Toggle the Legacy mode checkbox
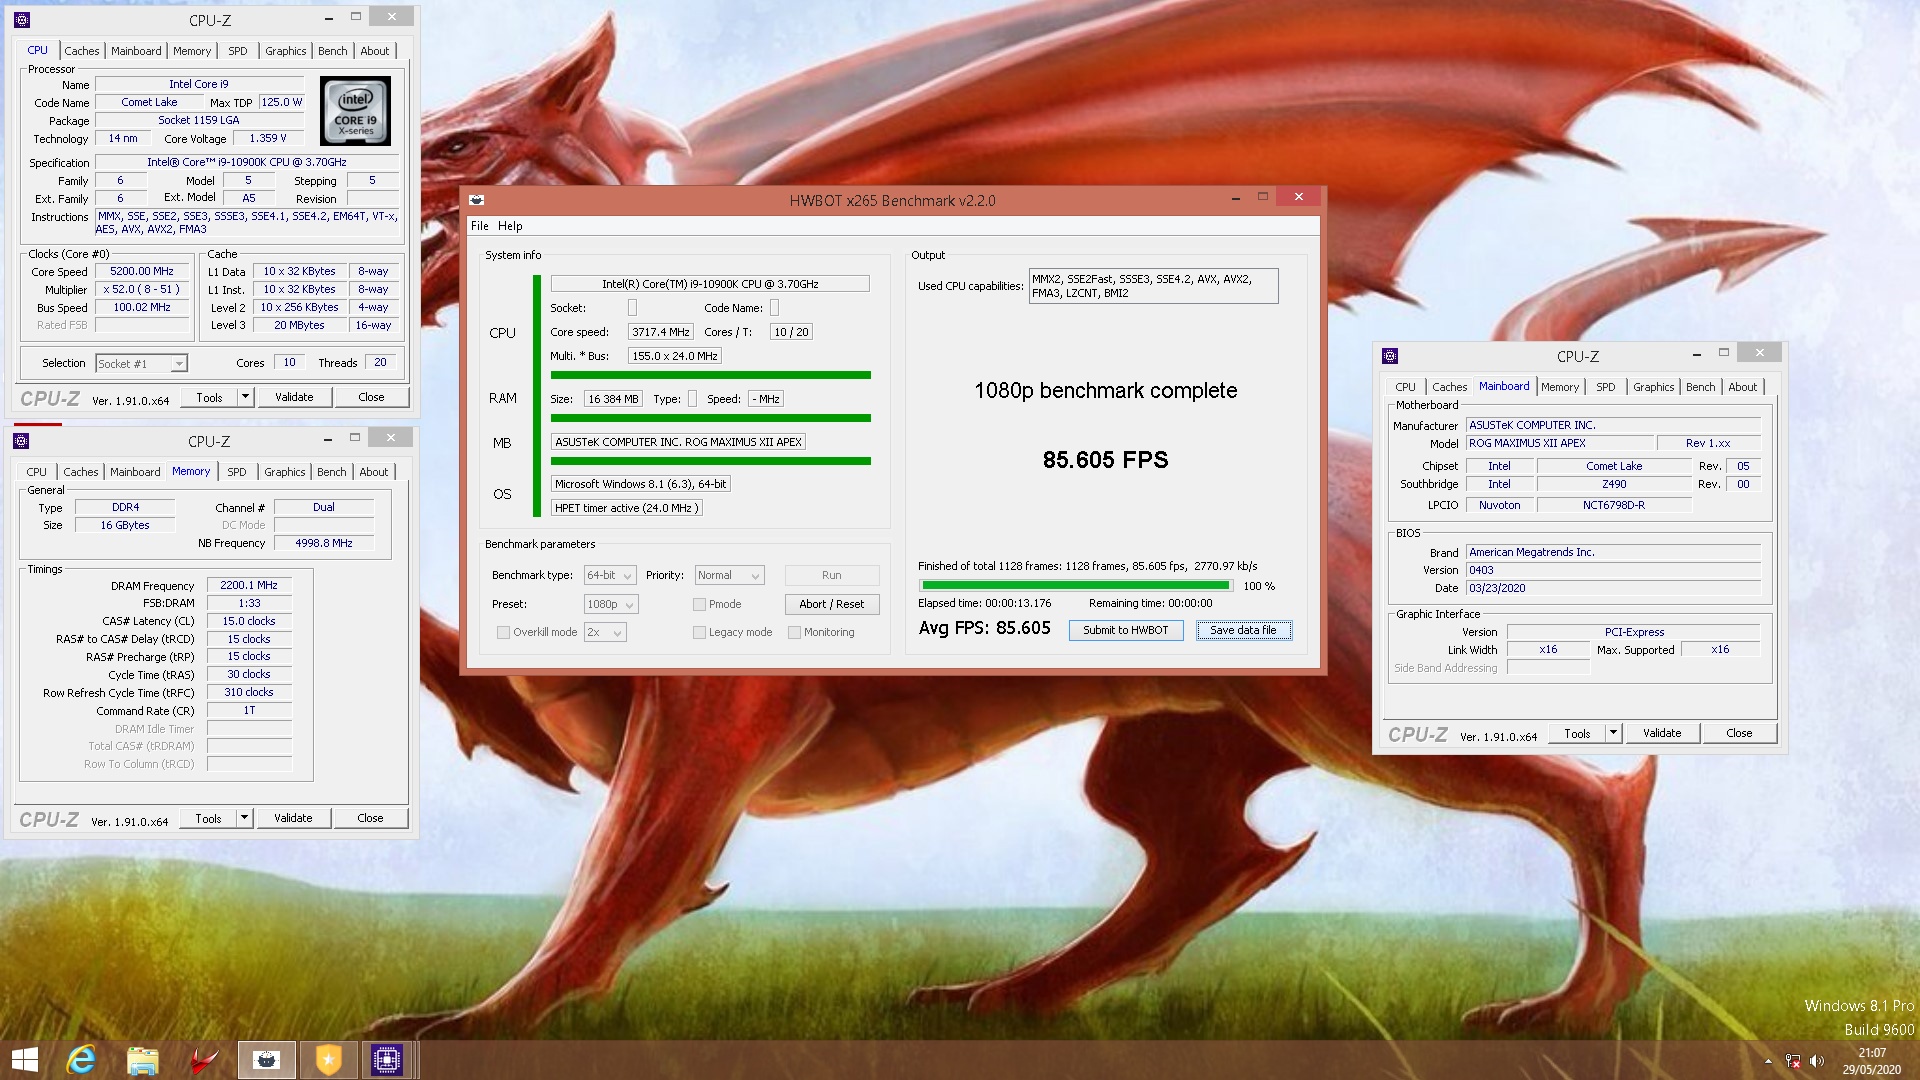1920x1080 pixels. 699,632
